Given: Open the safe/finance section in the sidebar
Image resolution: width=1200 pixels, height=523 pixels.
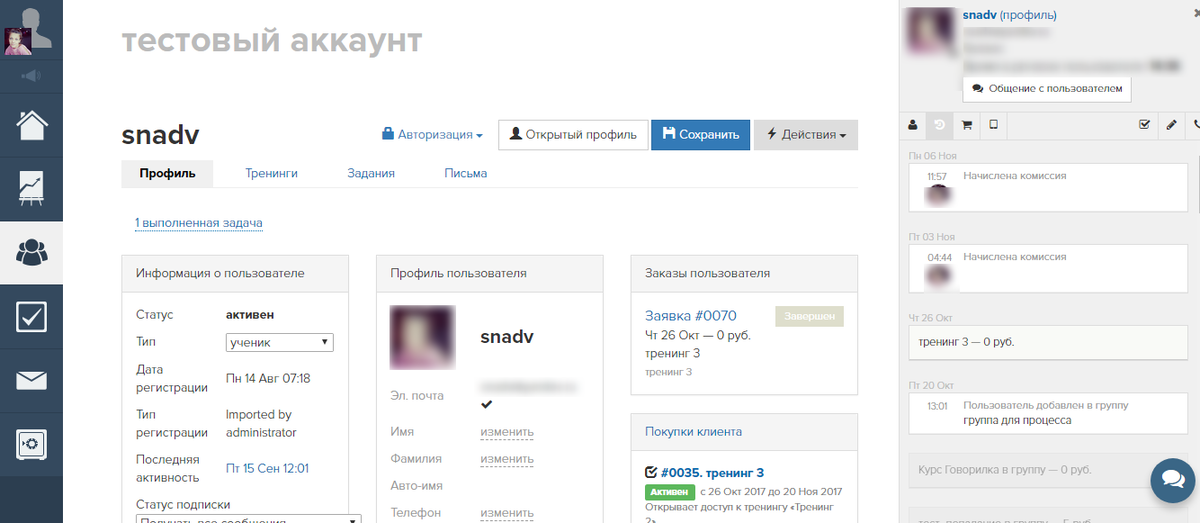Looking at the screenshot, I should click(x=31, y=444).
